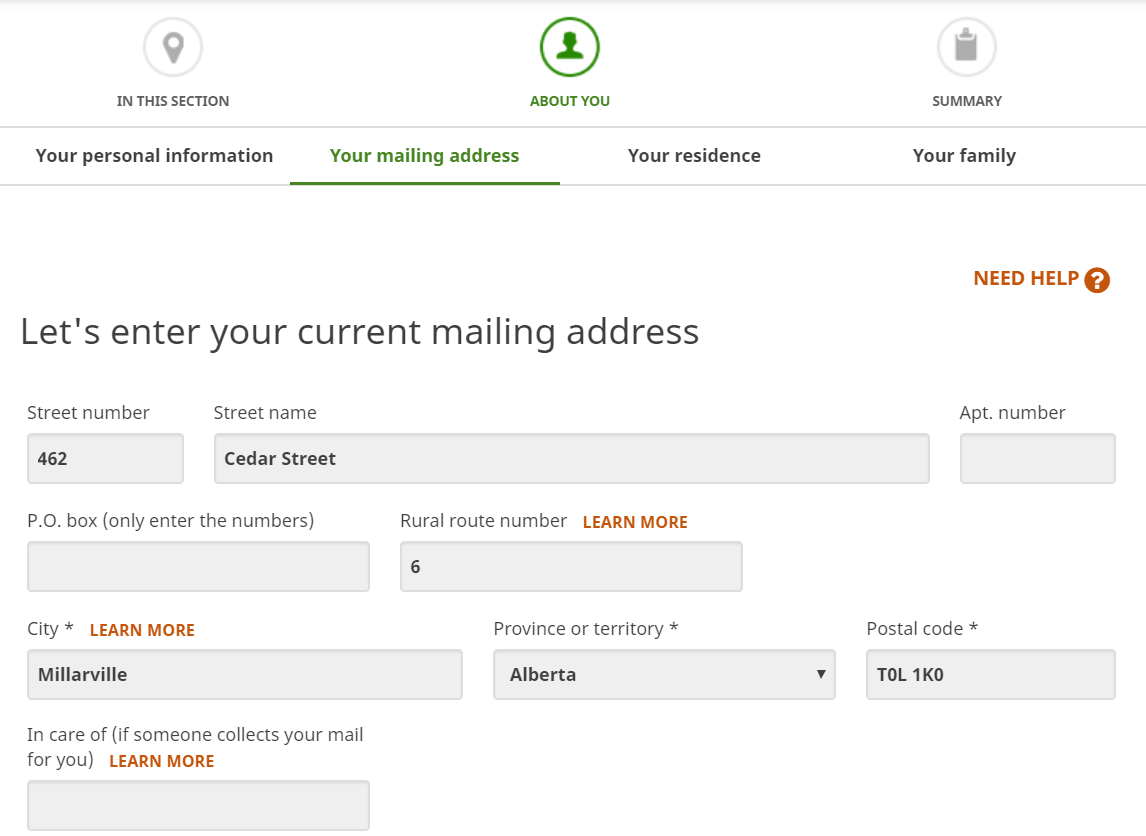1146x836 pixels.
Task: Go to the Your residence tab
Action: (x=694, y=156)
